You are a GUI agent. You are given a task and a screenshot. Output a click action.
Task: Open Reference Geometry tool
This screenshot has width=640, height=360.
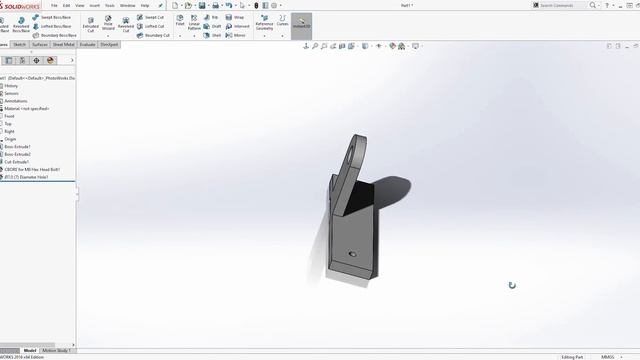(x=264, y=22)
